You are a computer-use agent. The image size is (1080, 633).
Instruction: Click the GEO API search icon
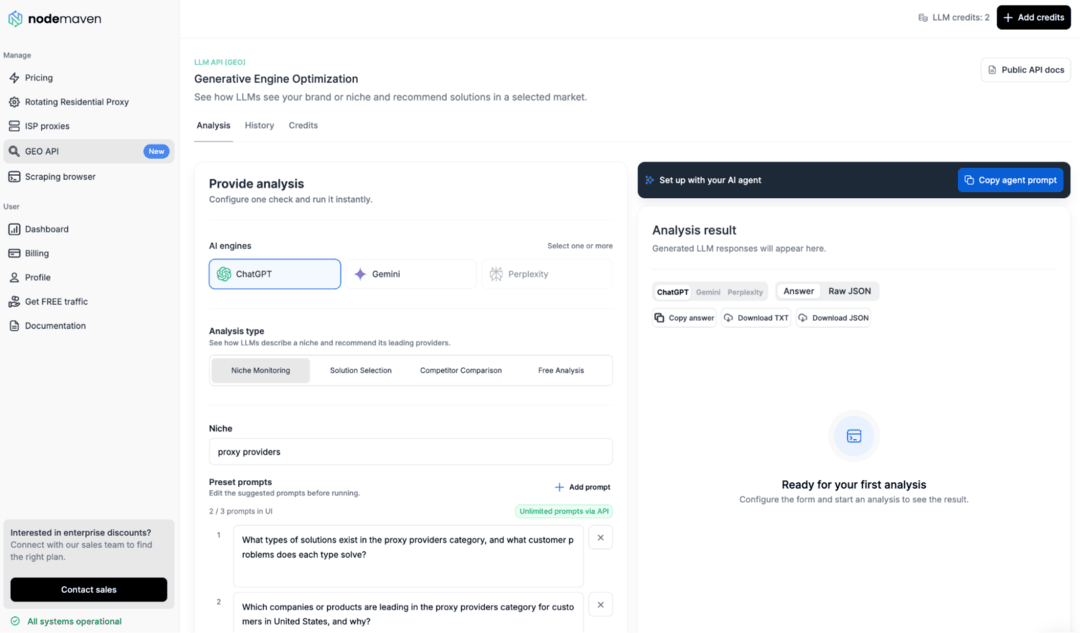[14, 152]
